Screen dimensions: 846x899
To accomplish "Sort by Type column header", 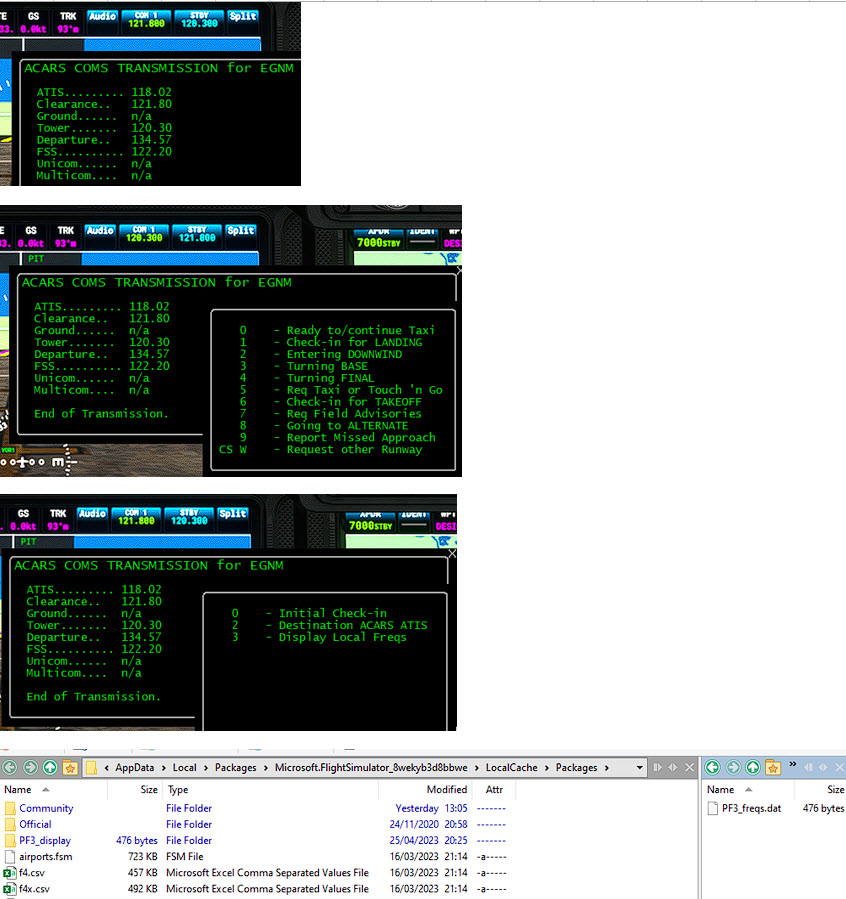I will point(178,789).
